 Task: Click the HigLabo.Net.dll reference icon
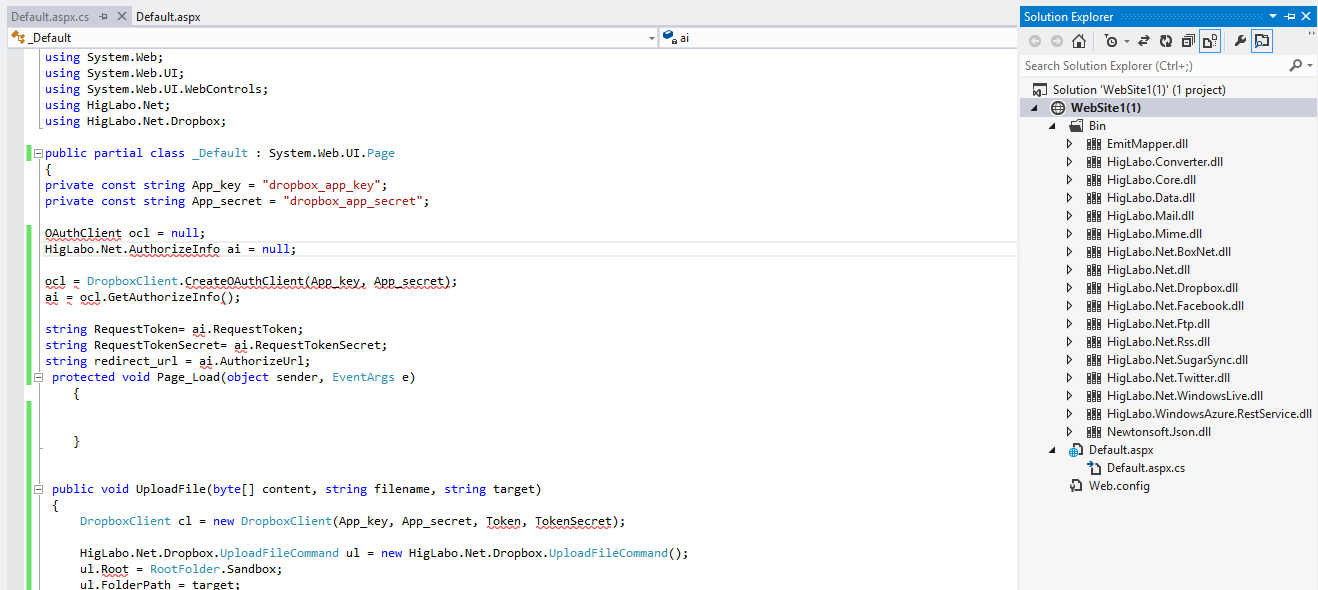(x=1093, y=270)
